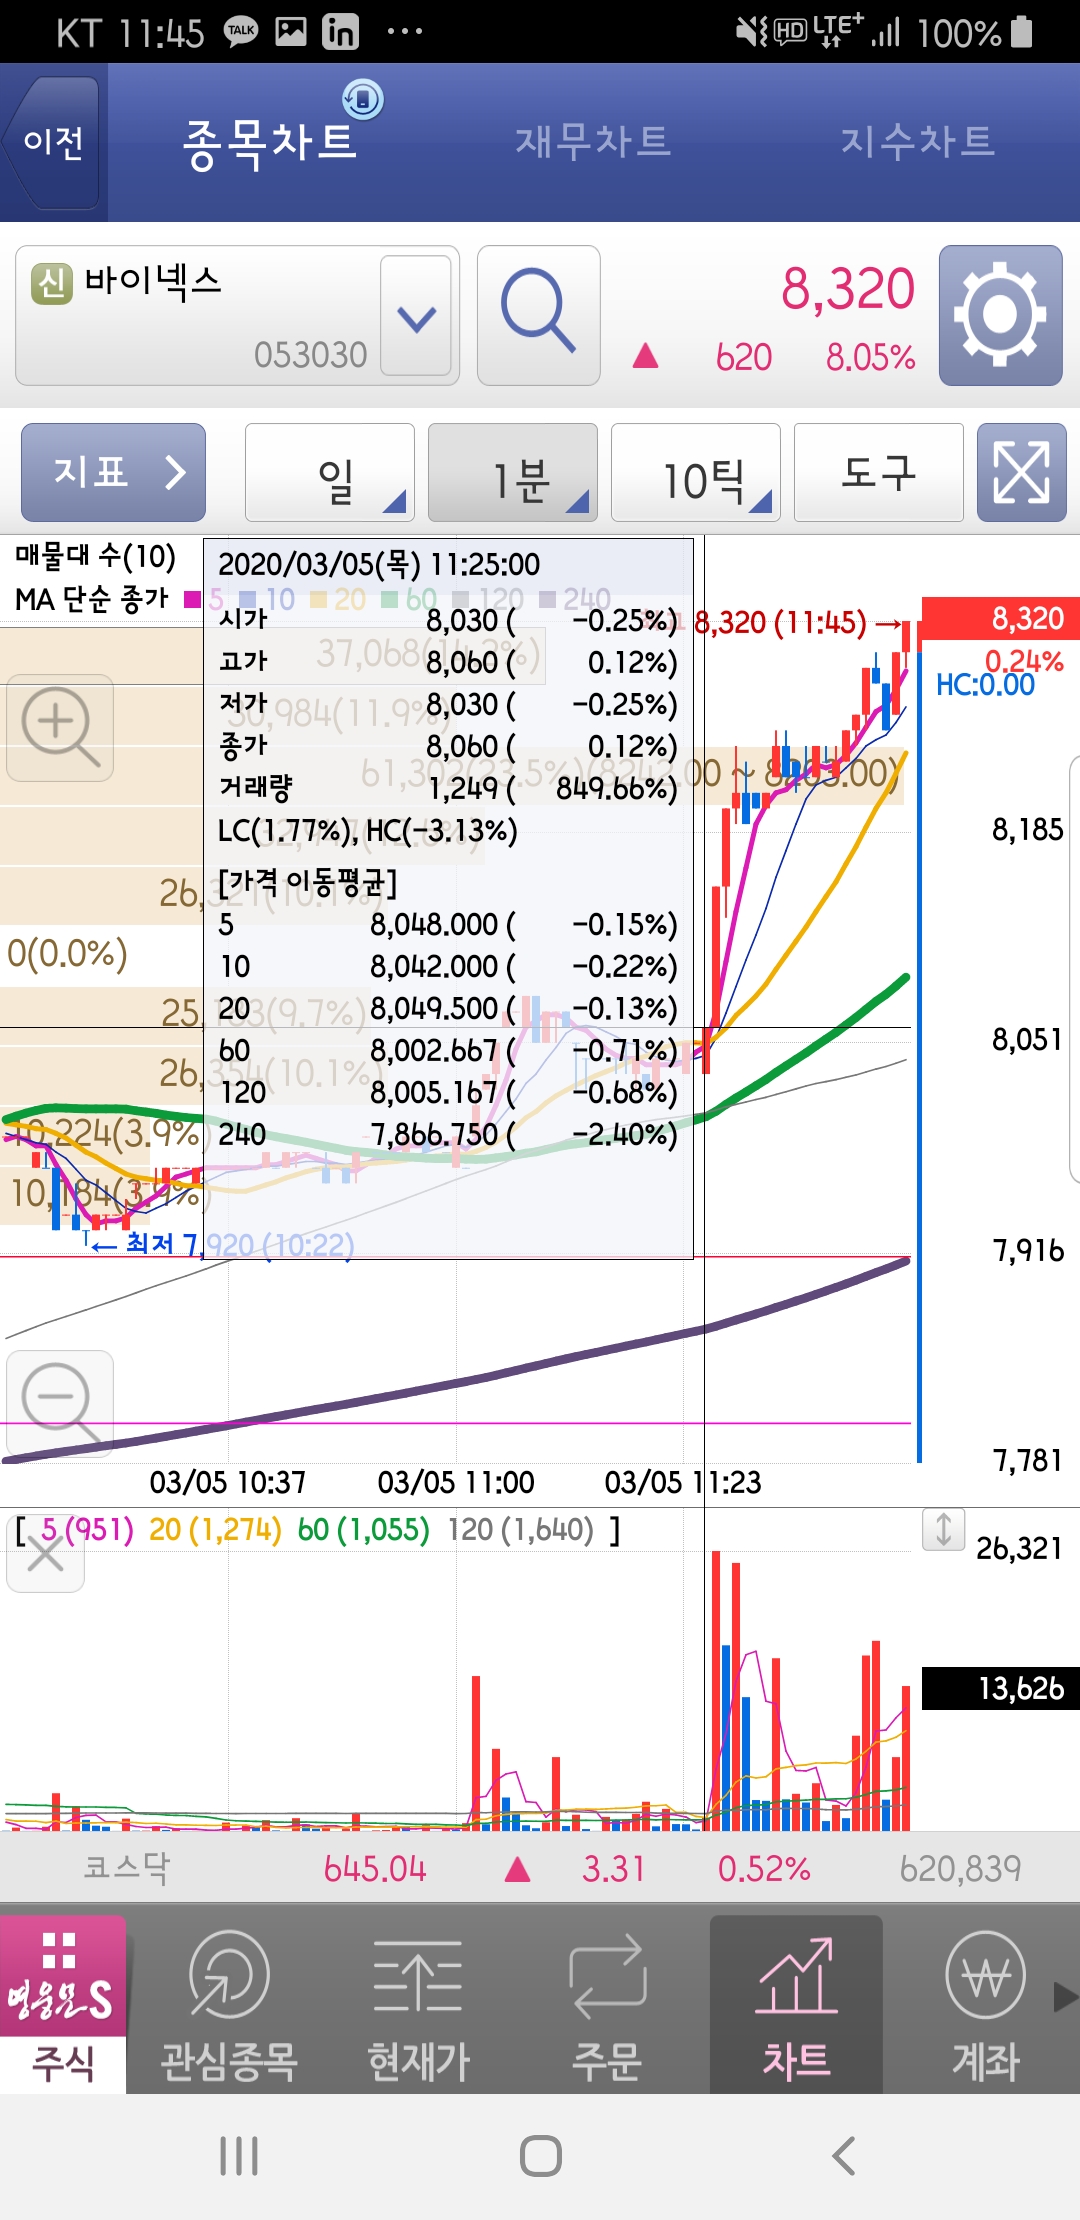1080x2220 pixels.
Task: Open the 현재가 current price tab
Action: (x=418, y=2004)
